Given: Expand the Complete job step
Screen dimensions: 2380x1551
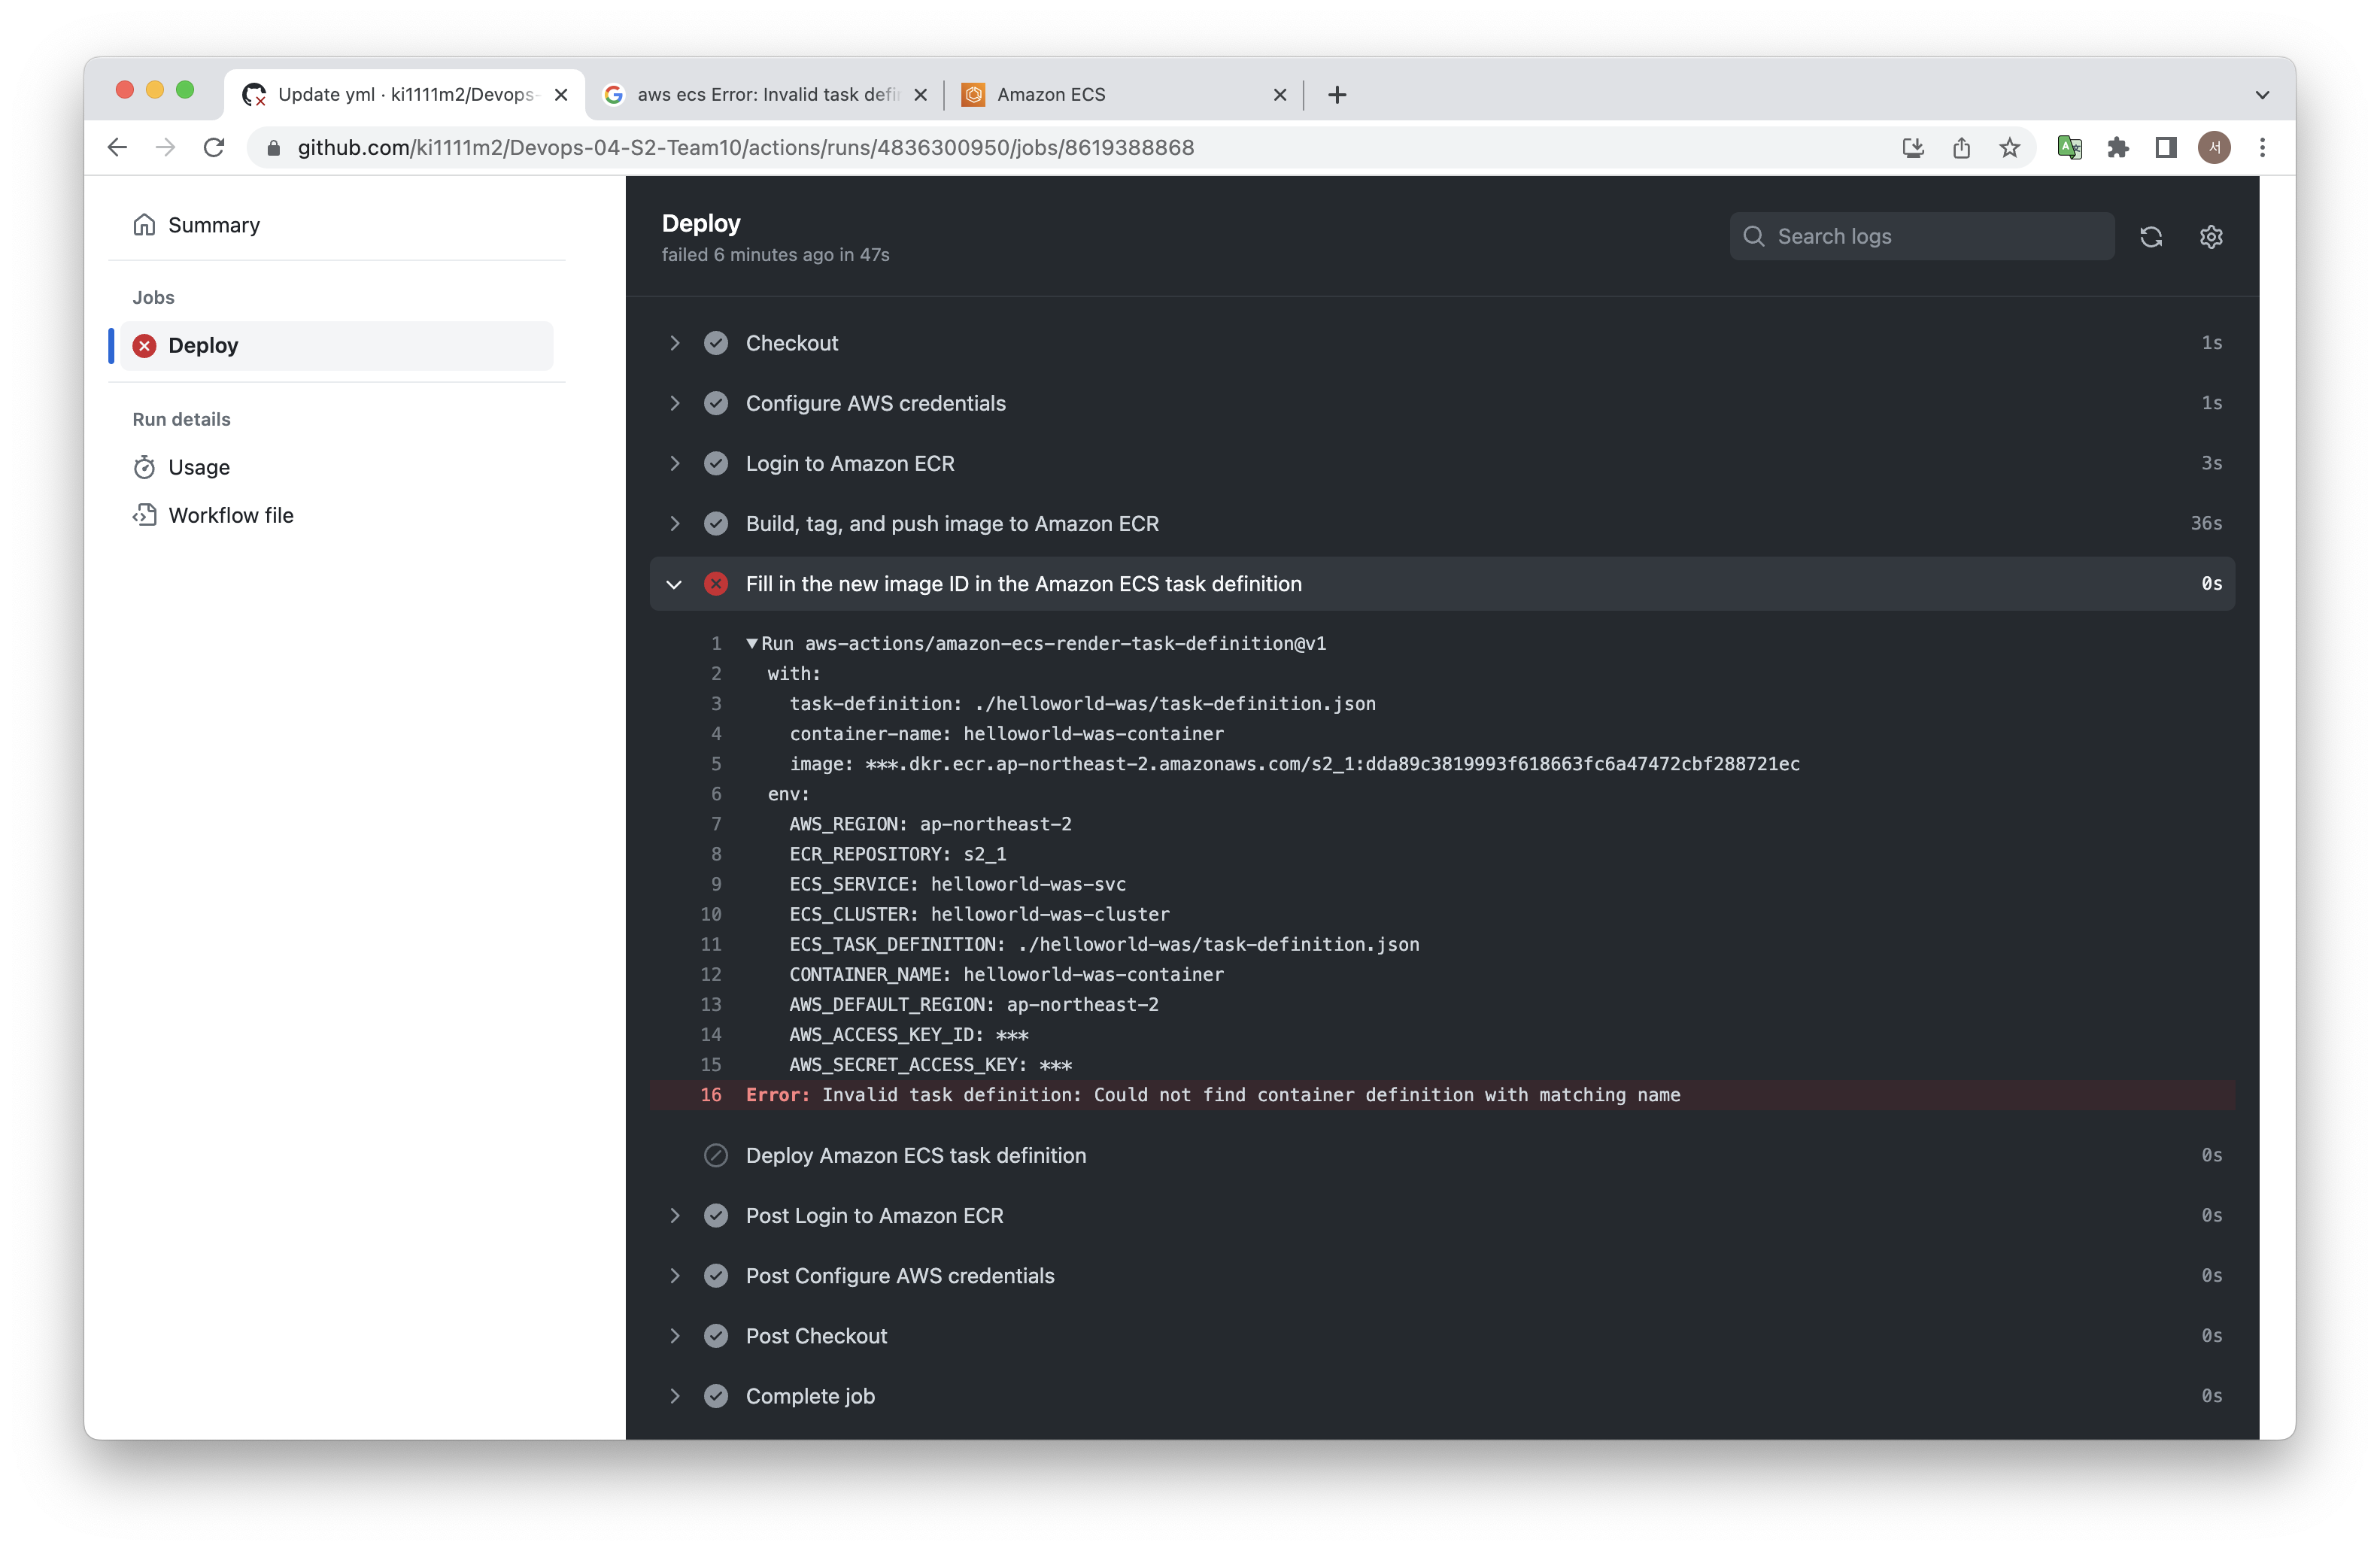Looking at the screenshot, I should [675, 1396].
